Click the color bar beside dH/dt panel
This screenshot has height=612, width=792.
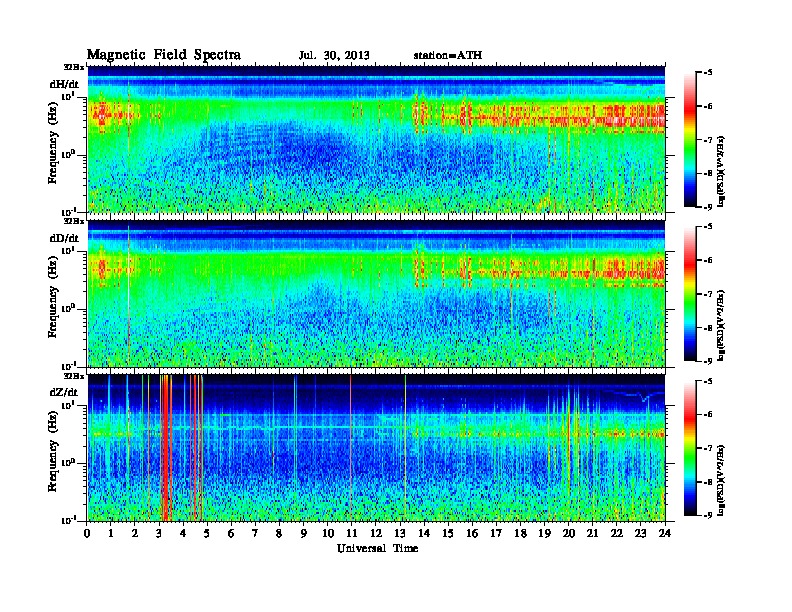(x=690, y=139)
